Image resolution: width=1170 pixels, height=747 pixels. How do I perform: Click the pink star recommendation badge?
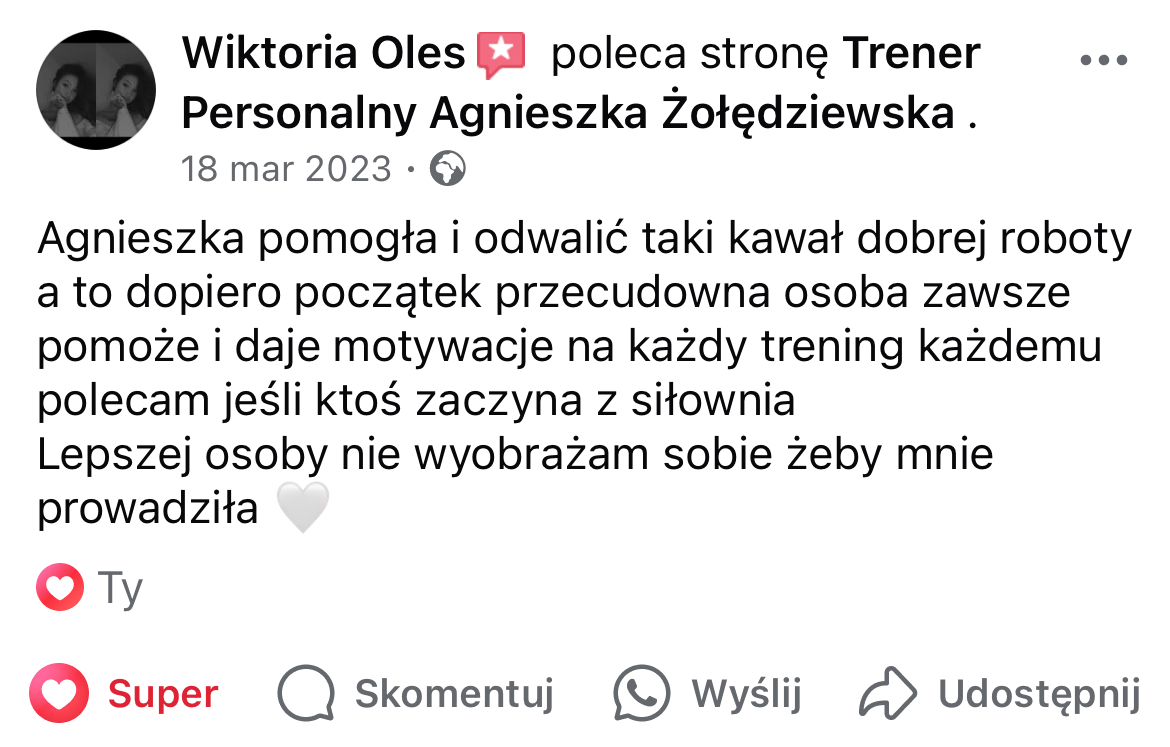pos(501,55)
